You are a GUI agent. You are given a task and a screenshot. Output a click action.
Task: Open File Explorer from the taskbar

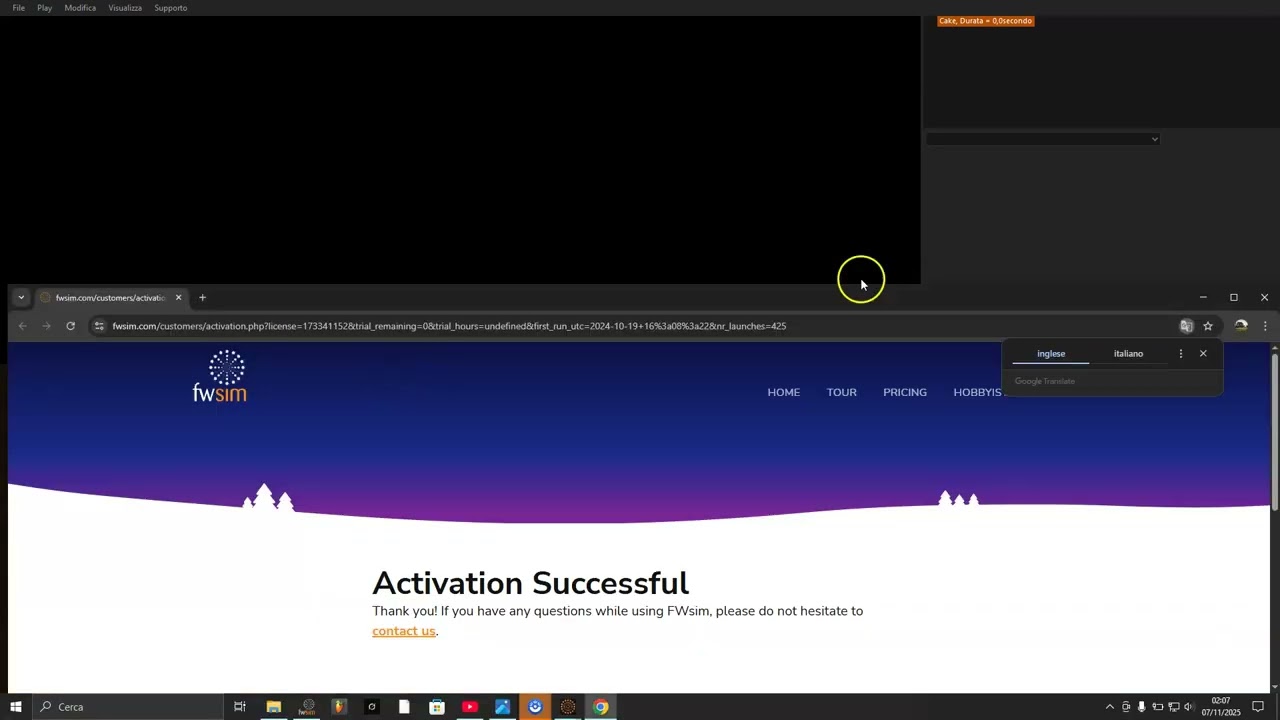273,707
